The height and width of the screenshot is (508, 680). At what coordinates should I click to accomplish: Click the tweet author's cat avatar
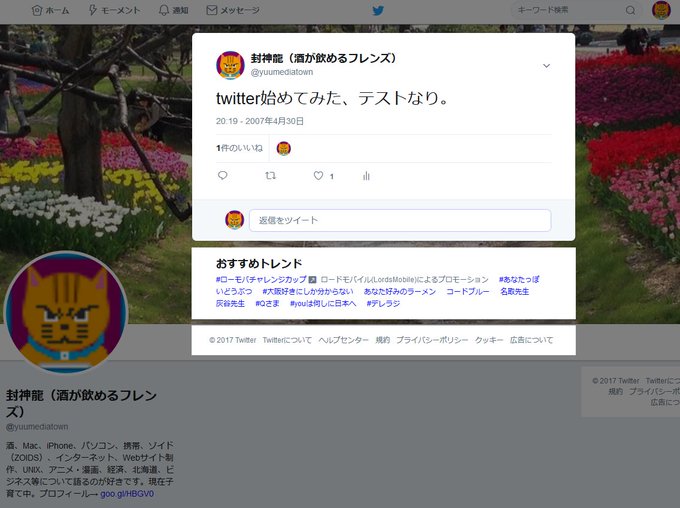(230, 65)
